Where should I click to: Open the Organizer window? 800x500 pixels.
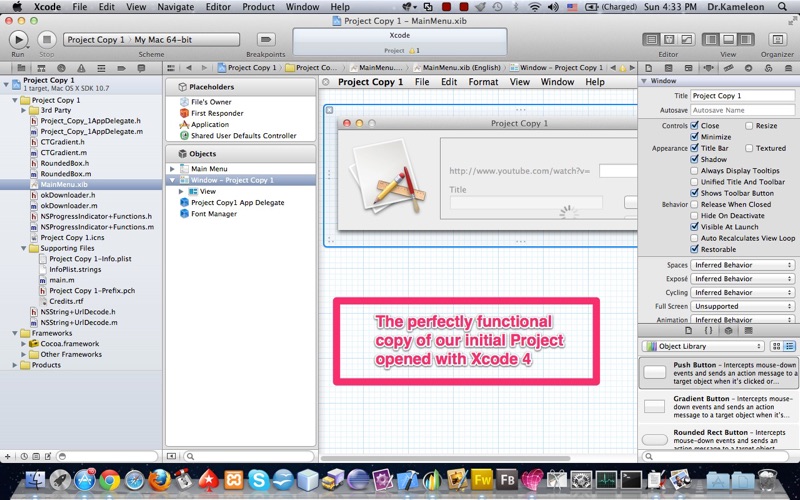click(776, 39)
